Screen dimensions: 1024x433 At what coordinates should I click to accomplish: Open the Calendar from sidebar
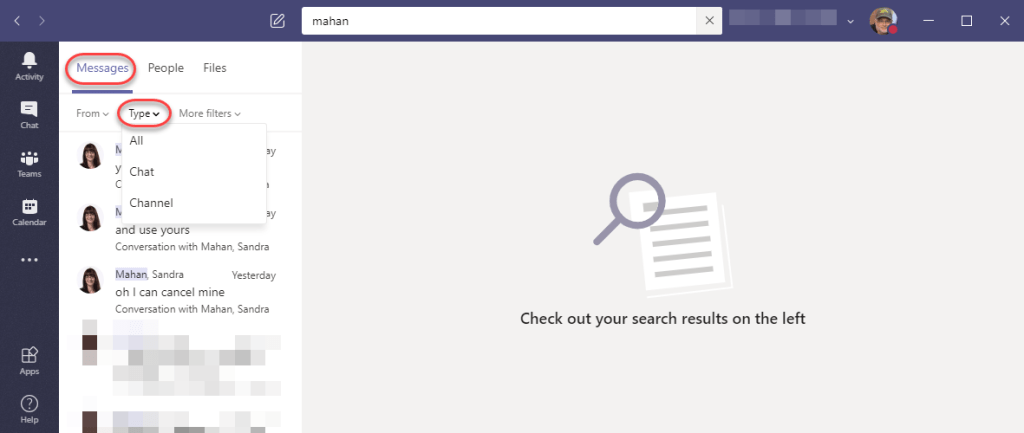[29, 212]
